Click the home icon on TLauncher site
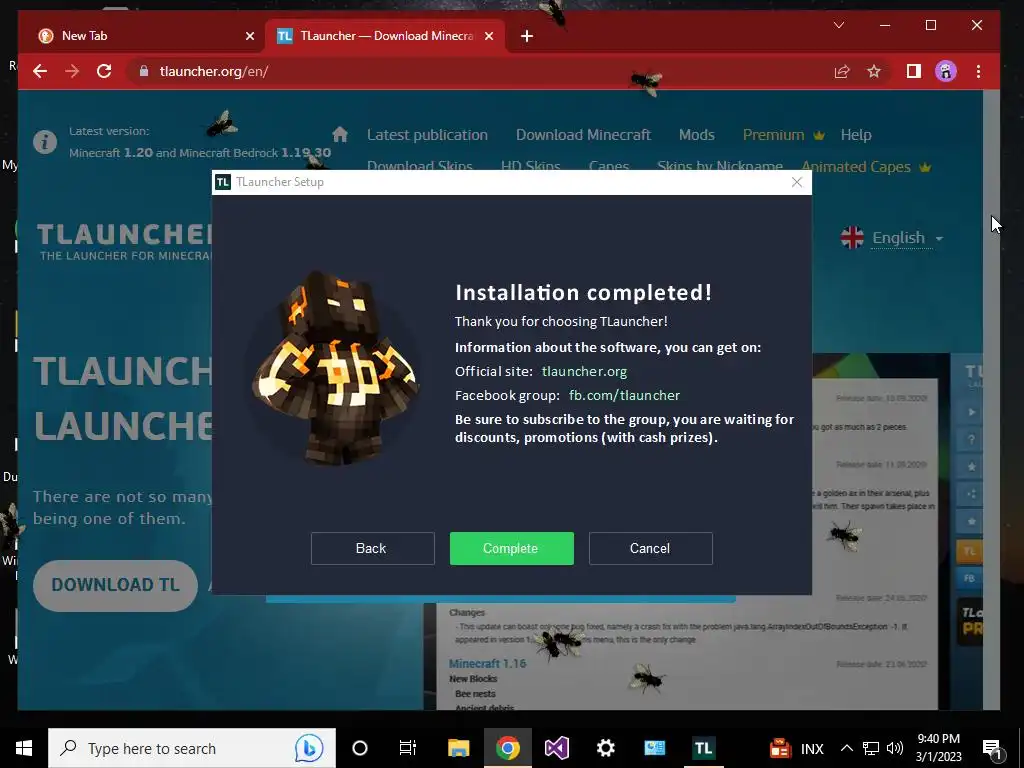Viewport: 1024px width, 768px height. tap(340, 135)
